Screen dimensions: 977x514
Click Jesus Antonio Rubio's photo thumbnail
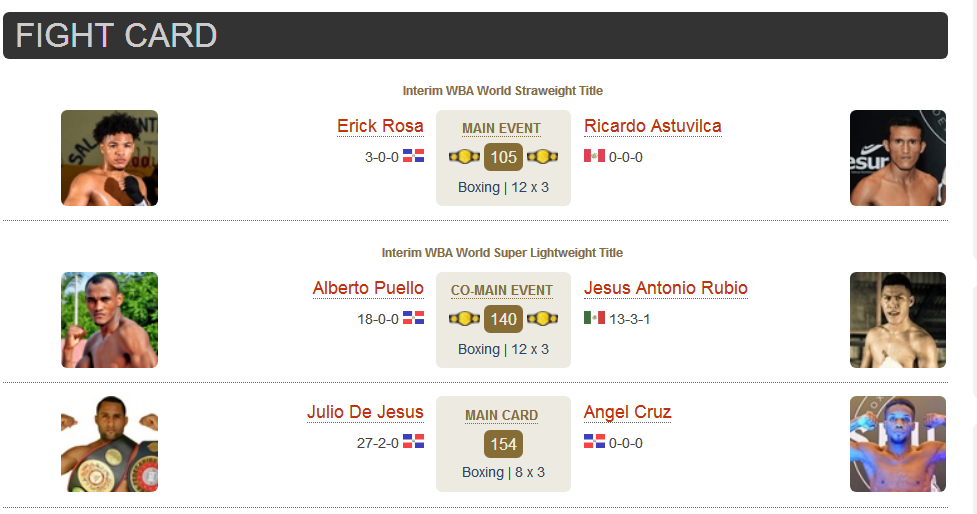pyautogui.click(x=898, y=320)
